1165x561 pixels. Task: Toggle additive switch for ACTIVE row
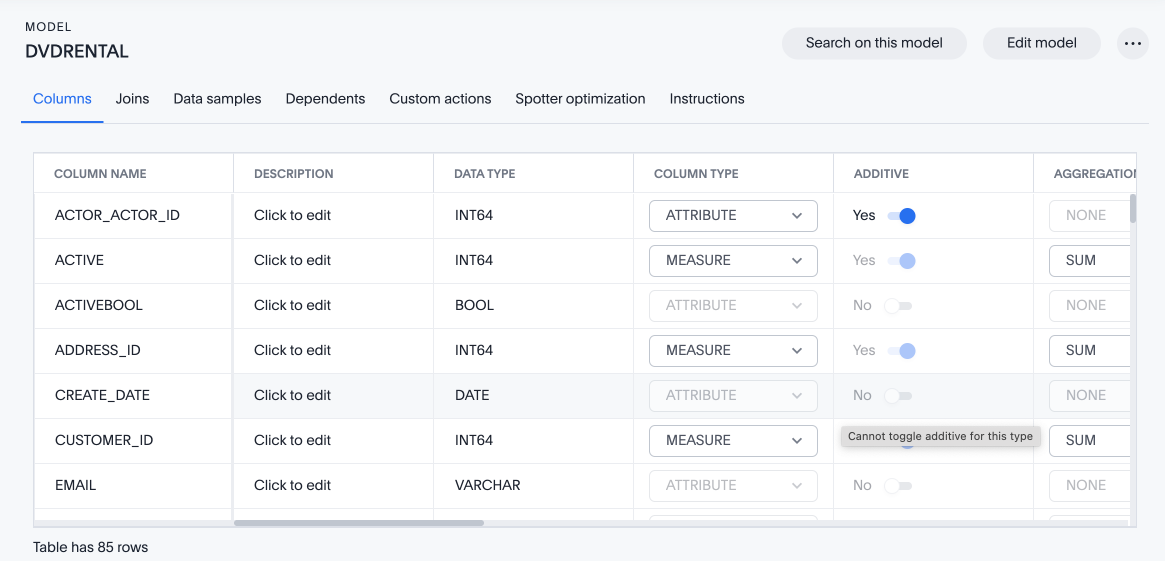pyautogui.click(x=901, y=261)
